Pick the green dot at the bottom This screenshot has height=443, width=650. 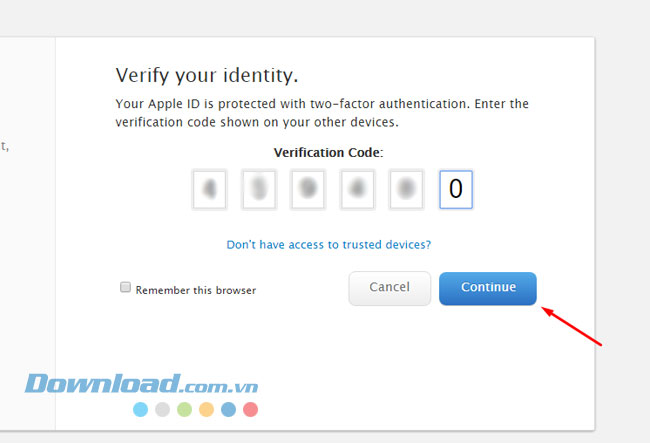(x=184, y=409)
